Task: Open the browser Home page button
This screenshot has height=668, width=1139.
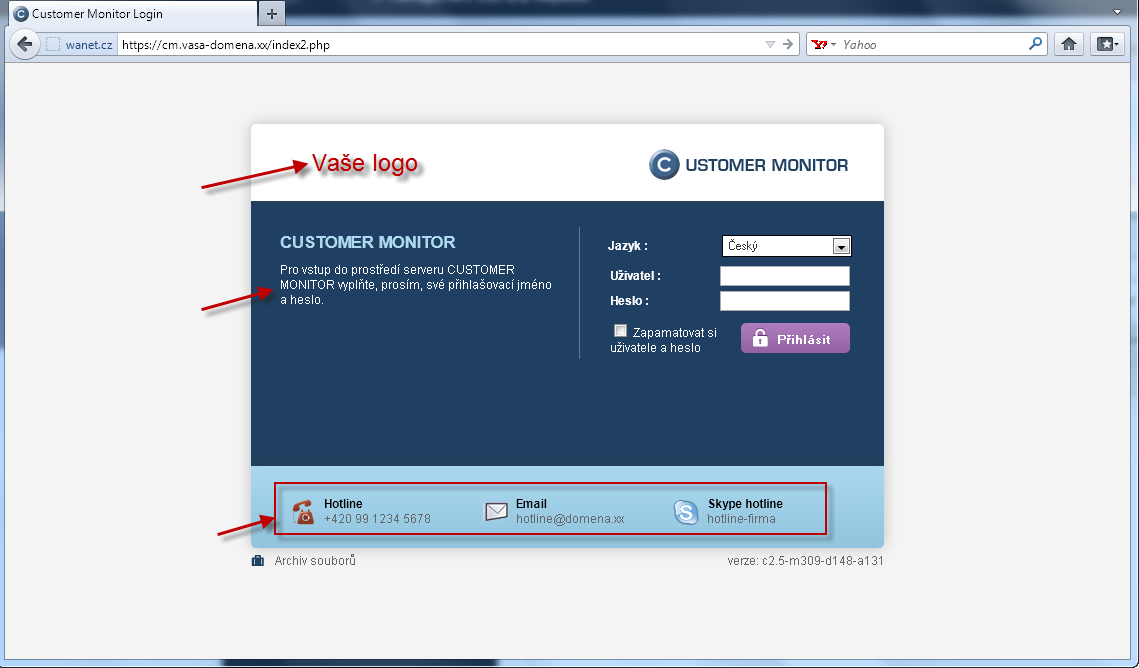Action: (1069, 44)
